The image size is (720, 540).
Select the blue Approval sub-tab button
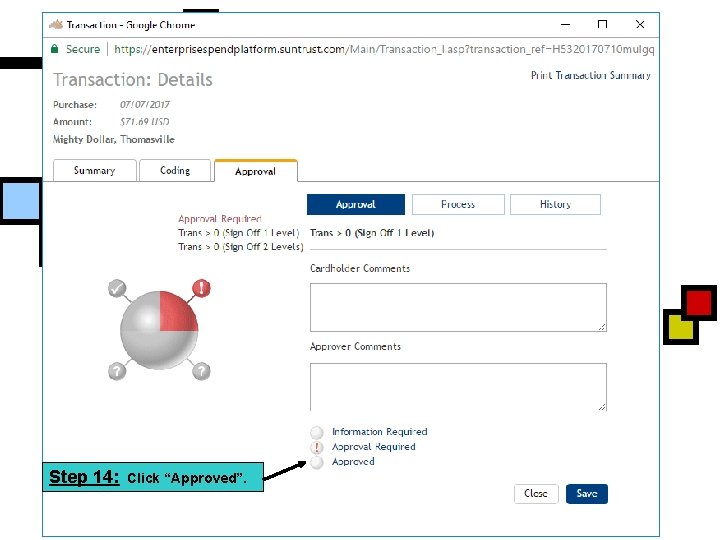[x=356, y=204]
